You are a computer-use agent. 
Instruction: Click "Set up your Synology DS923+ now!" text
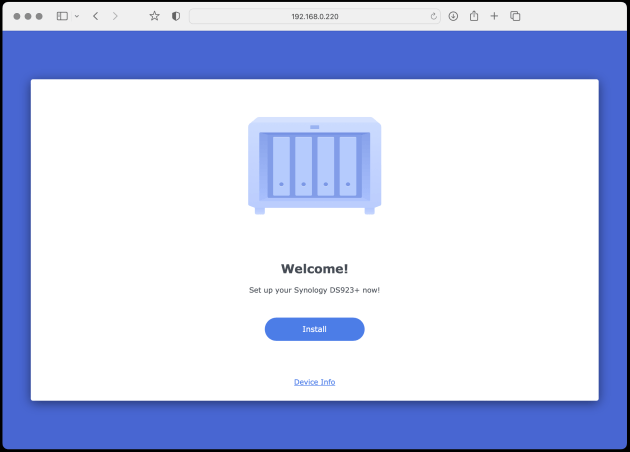[x=314, y=290]
